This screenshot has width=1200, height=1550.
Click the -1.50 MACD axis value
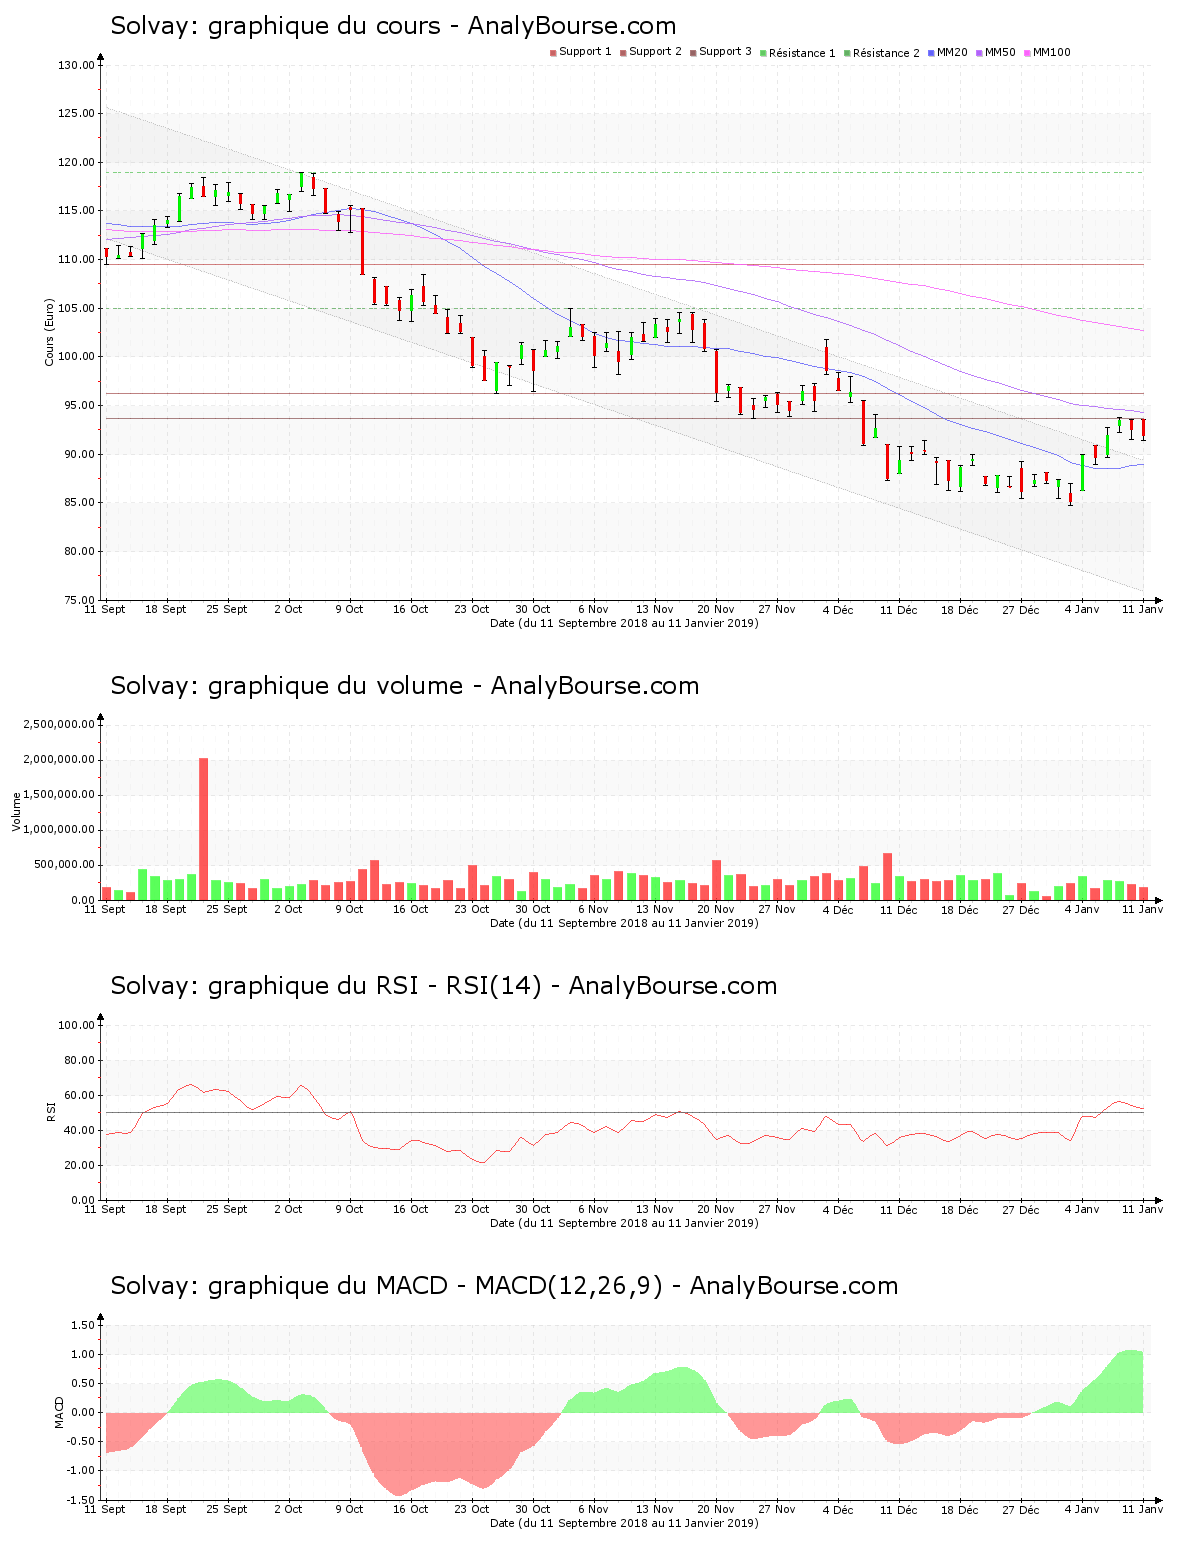(x=81, y=1500)
